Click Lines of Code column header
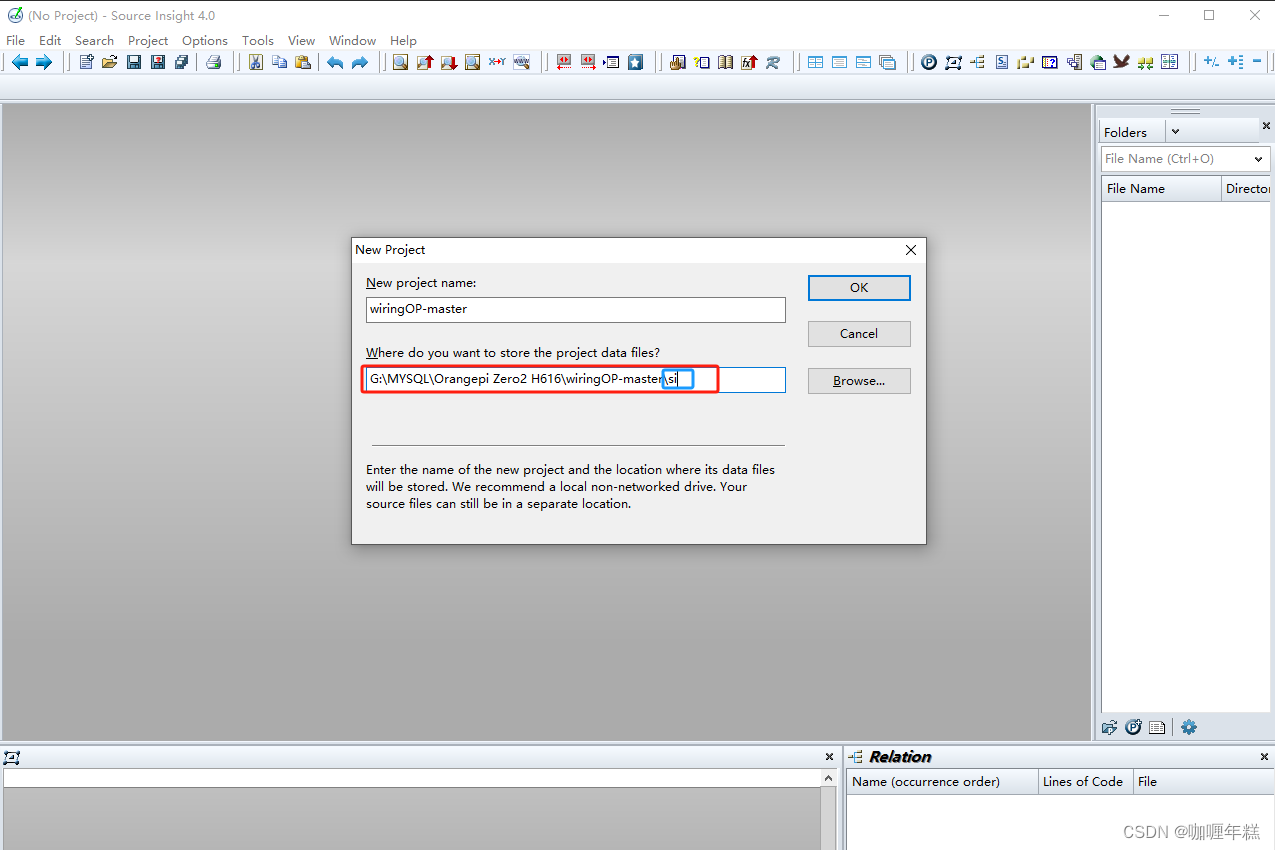This screenshot has height=850, width=1275. (x=1086, y=782)
